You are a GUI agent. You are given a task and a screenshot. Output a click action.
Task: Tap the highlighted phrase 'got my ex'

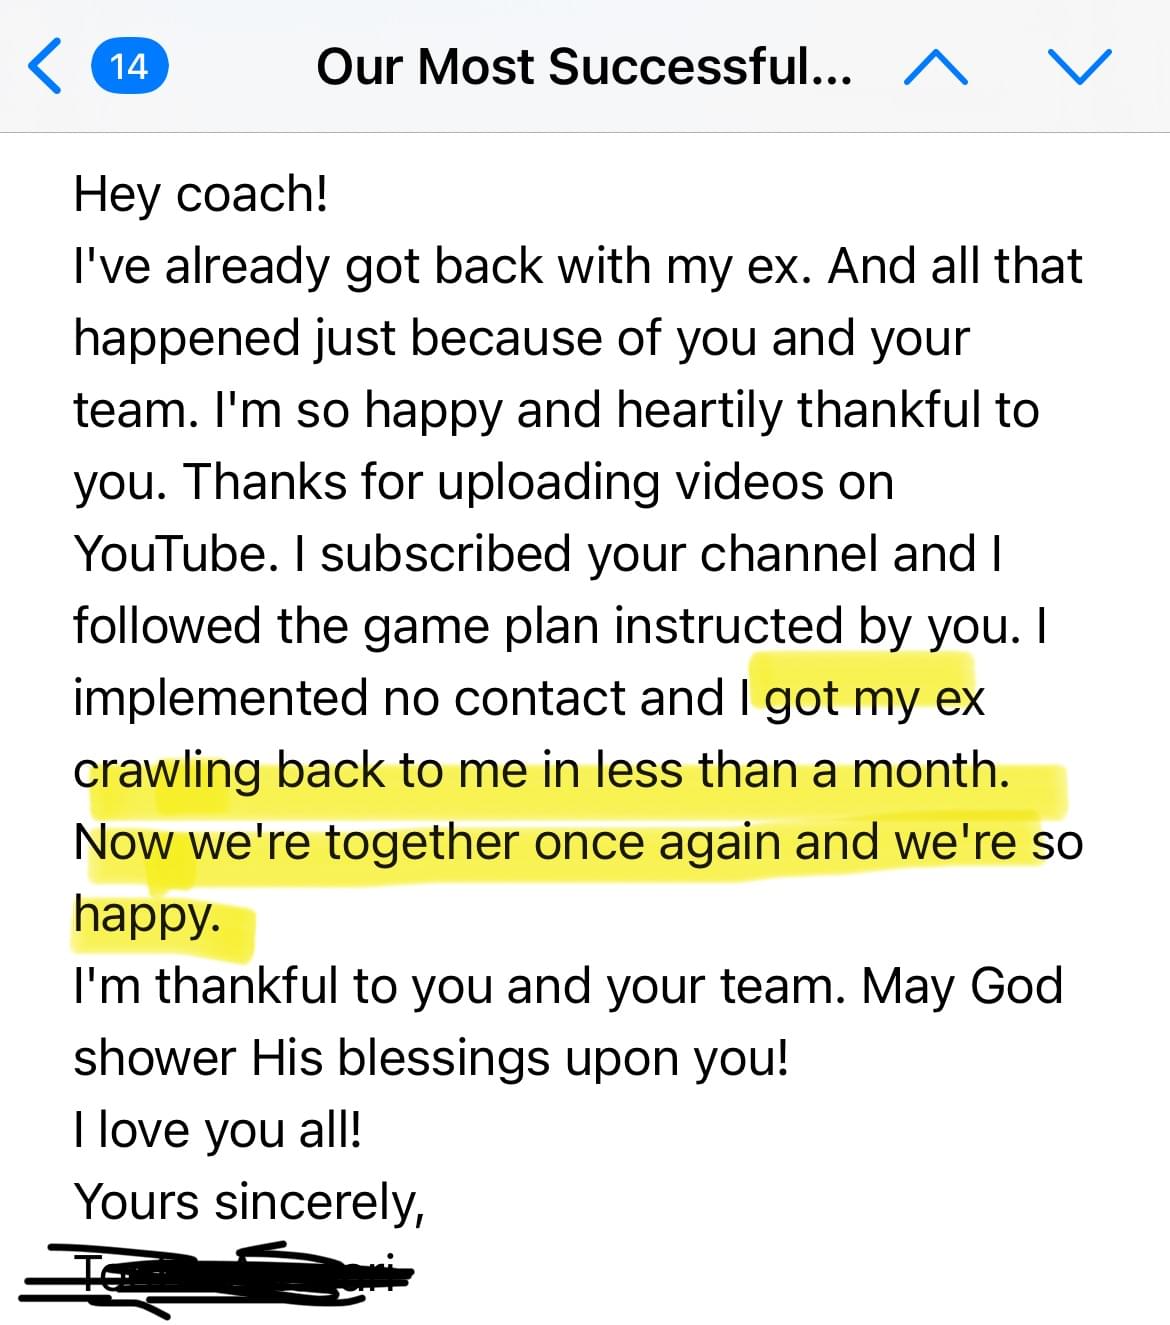875,698
